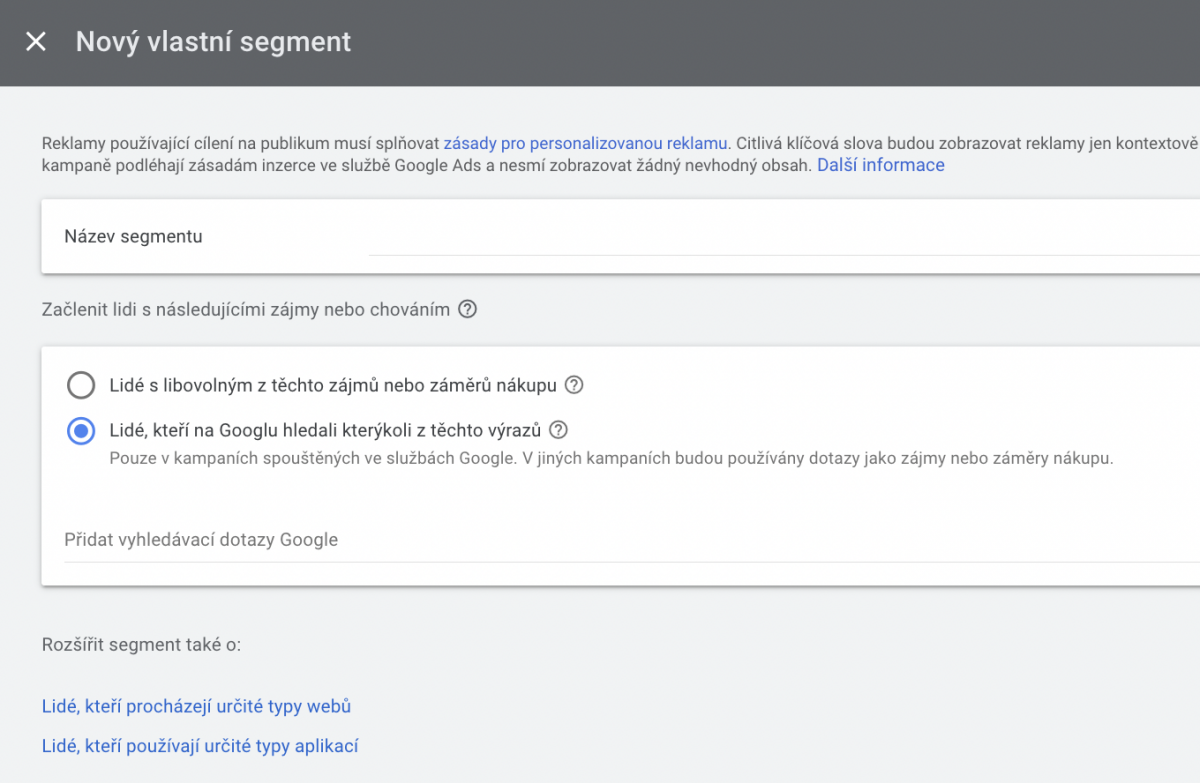Viewport: 1200px width, 783px height.
Task: Click the Nový vlastní segment title
Action: coord(213,42)
